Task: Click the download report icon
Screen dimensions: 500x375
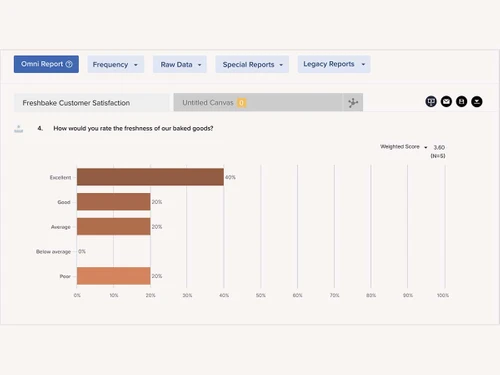Action: (x=477, y=101)
